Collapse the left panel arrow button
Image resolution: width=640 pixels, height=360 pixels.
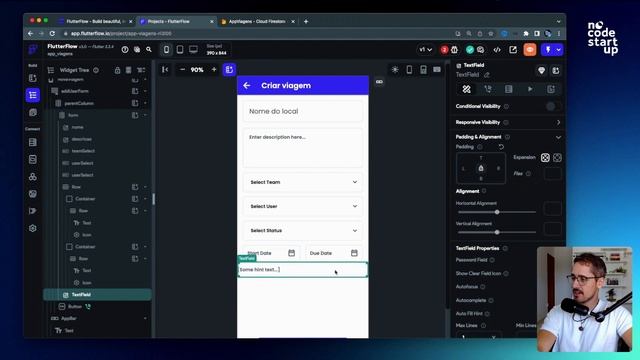(x=165, y=70)
